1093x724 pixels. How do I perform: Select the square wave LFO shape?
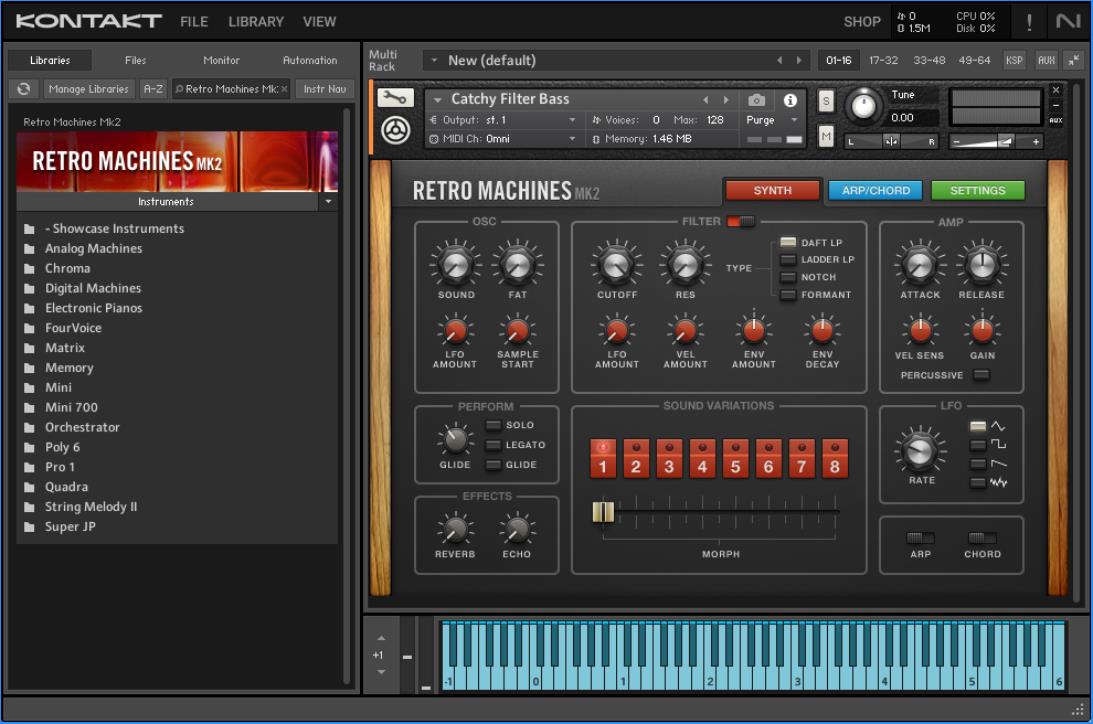978,444
